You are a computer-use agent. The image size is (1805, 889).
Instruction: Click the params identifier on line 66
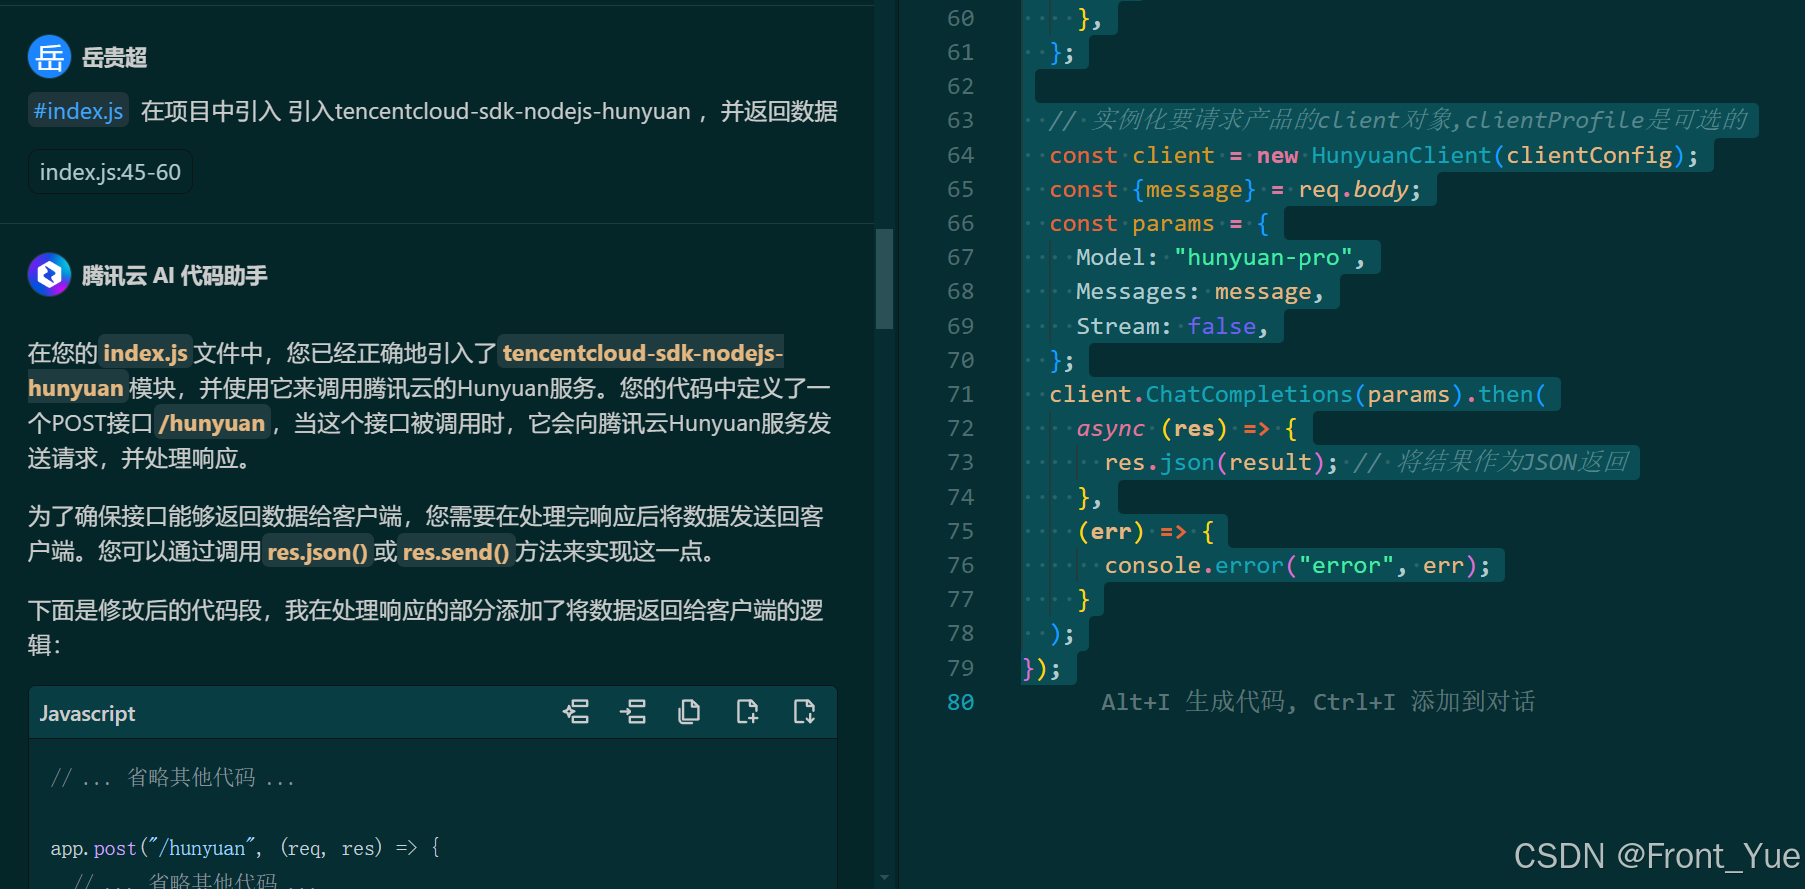point(1173,224)
